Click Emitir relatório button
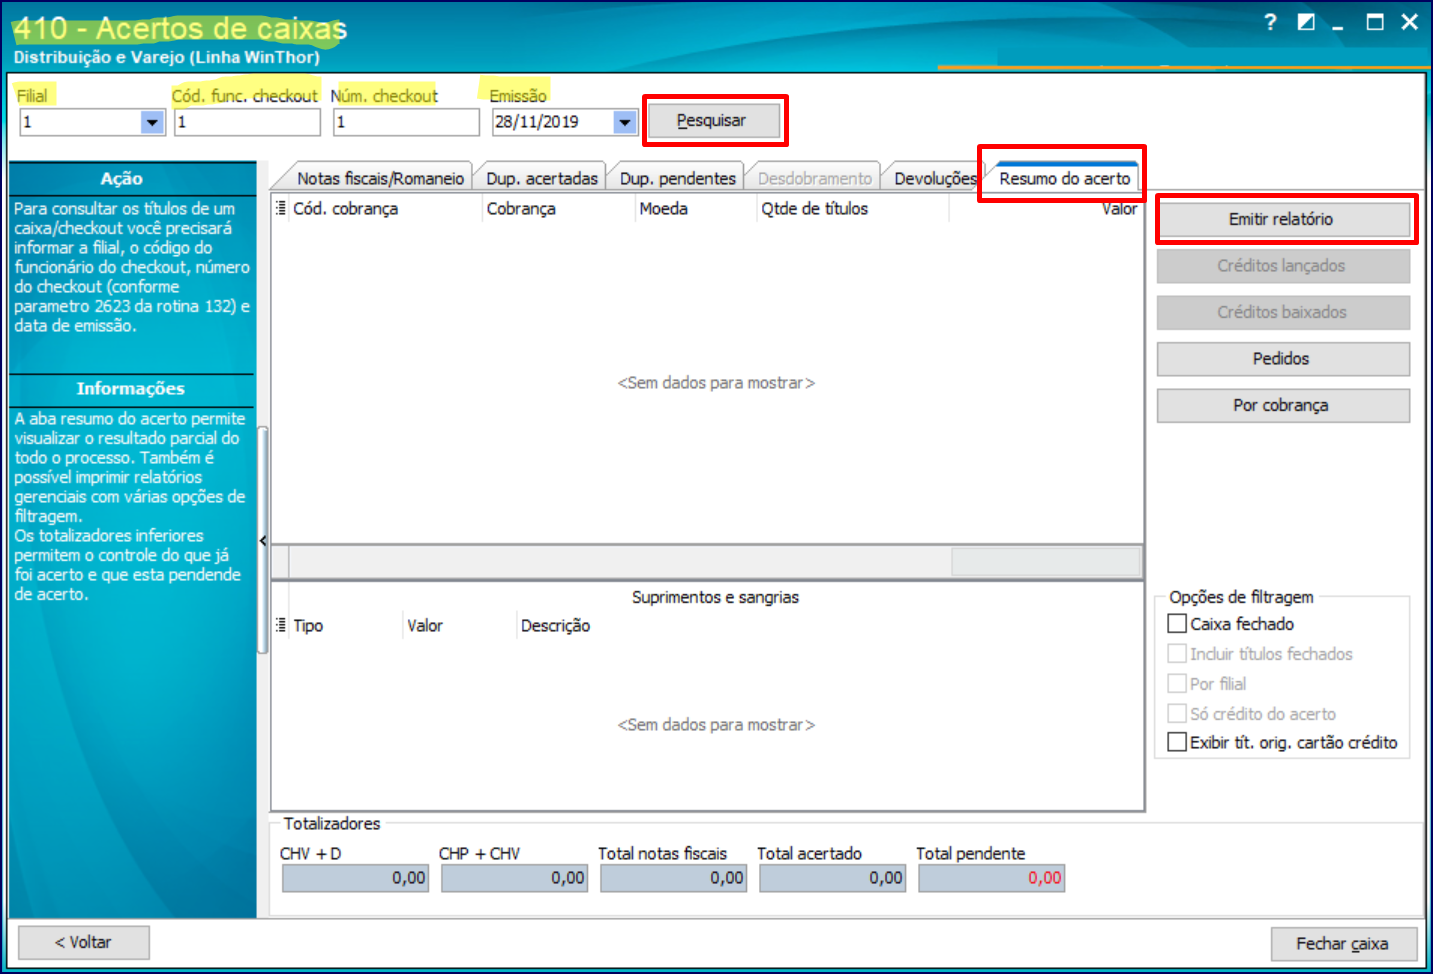1433x974 pixels. tap(1284, 219)
